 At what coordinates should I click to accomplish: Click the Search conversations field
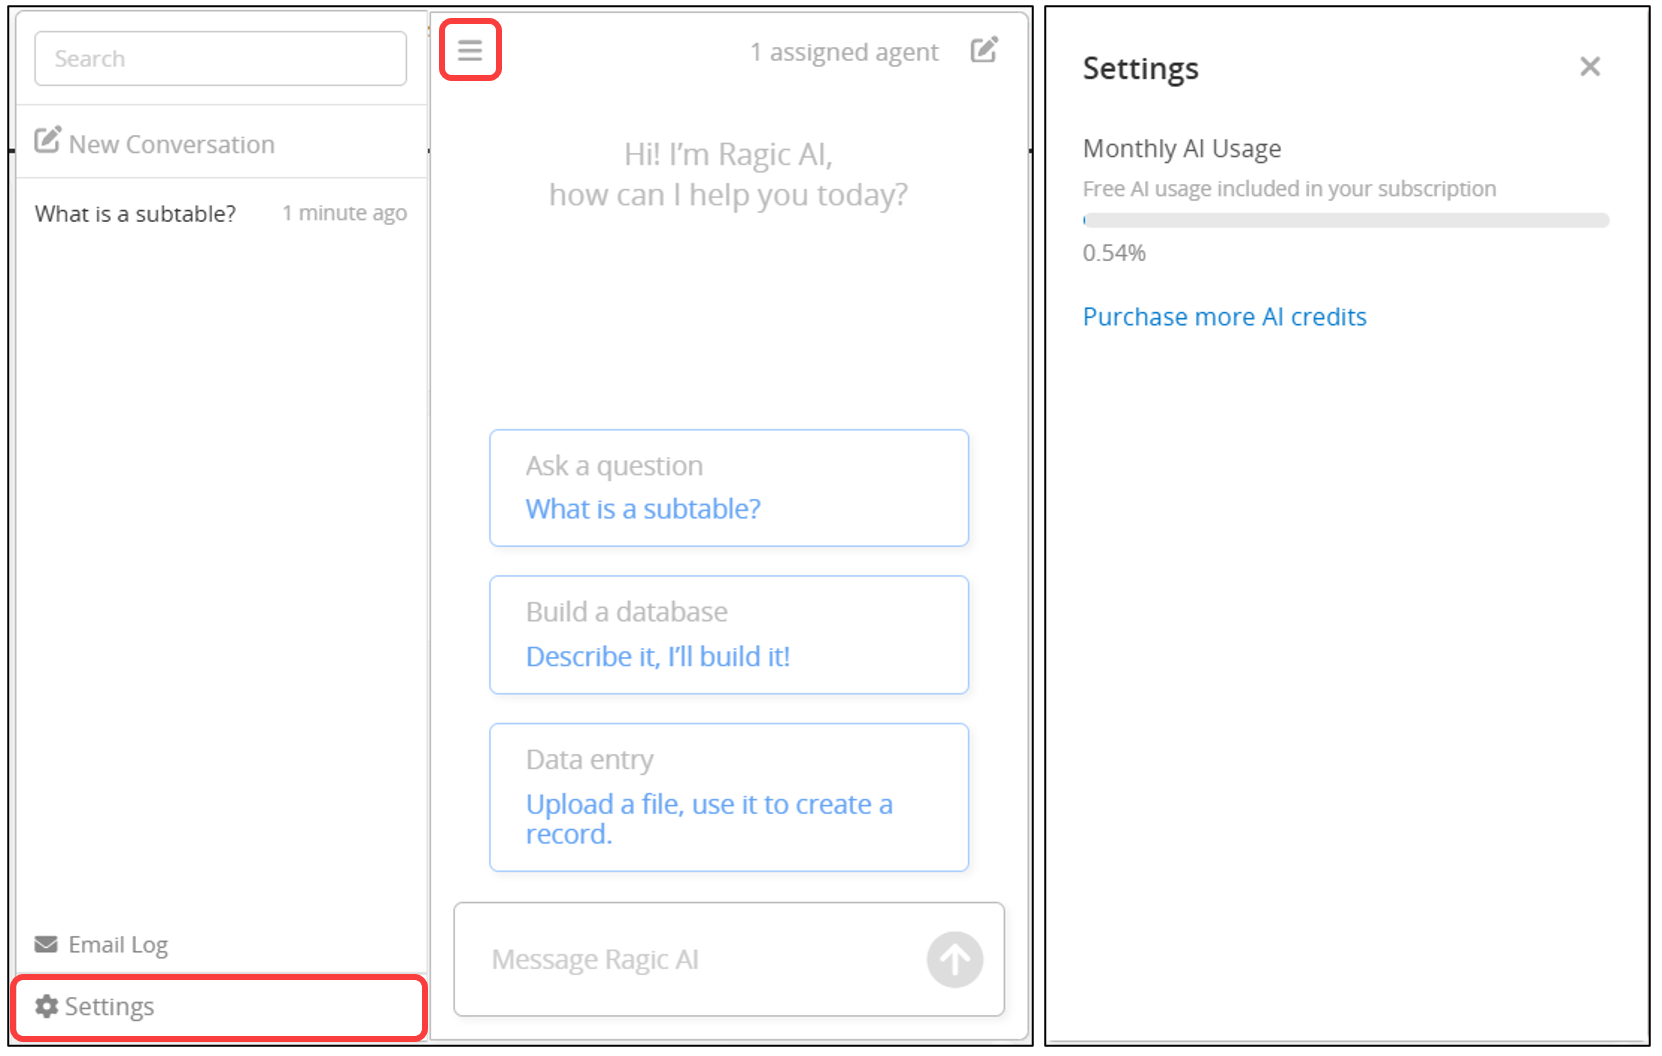pyautogui.click(x=220, y=59)
